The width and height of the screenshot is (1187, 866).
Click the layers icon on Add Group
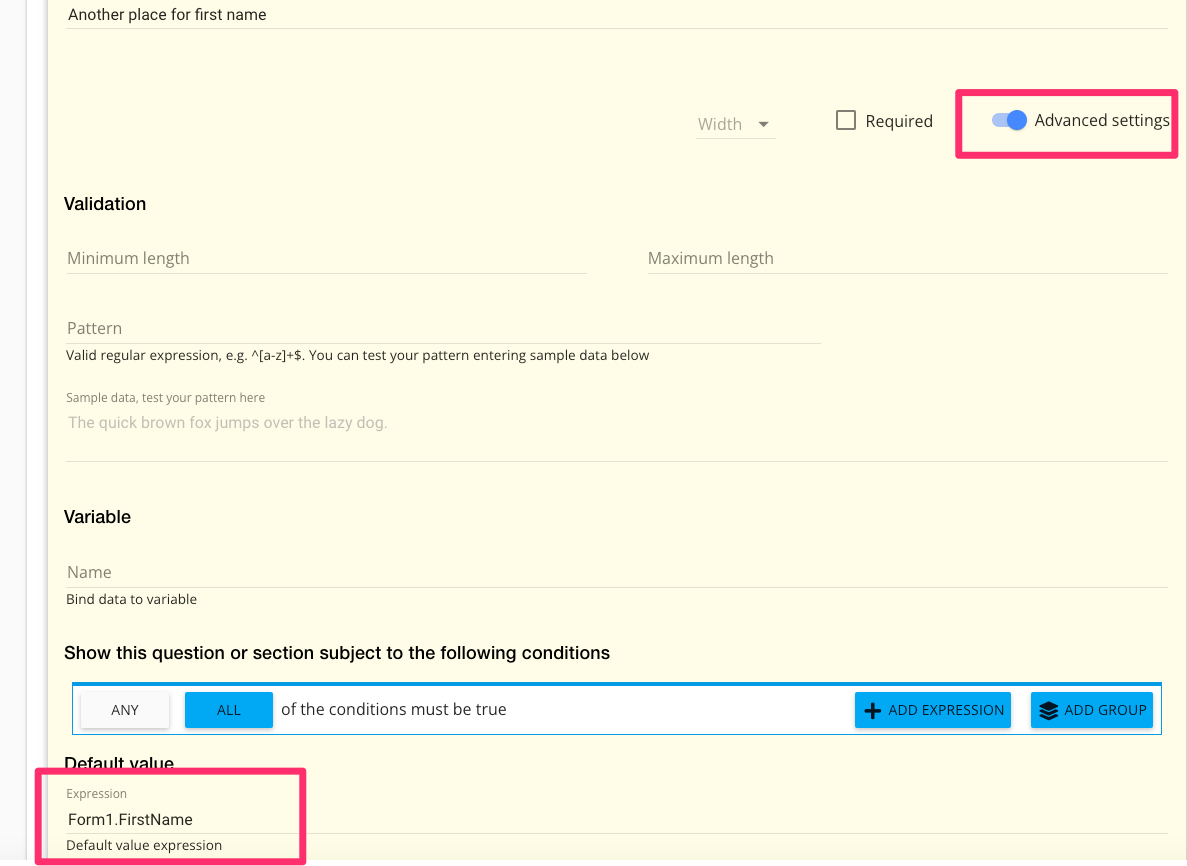(x=1048, y=711)
